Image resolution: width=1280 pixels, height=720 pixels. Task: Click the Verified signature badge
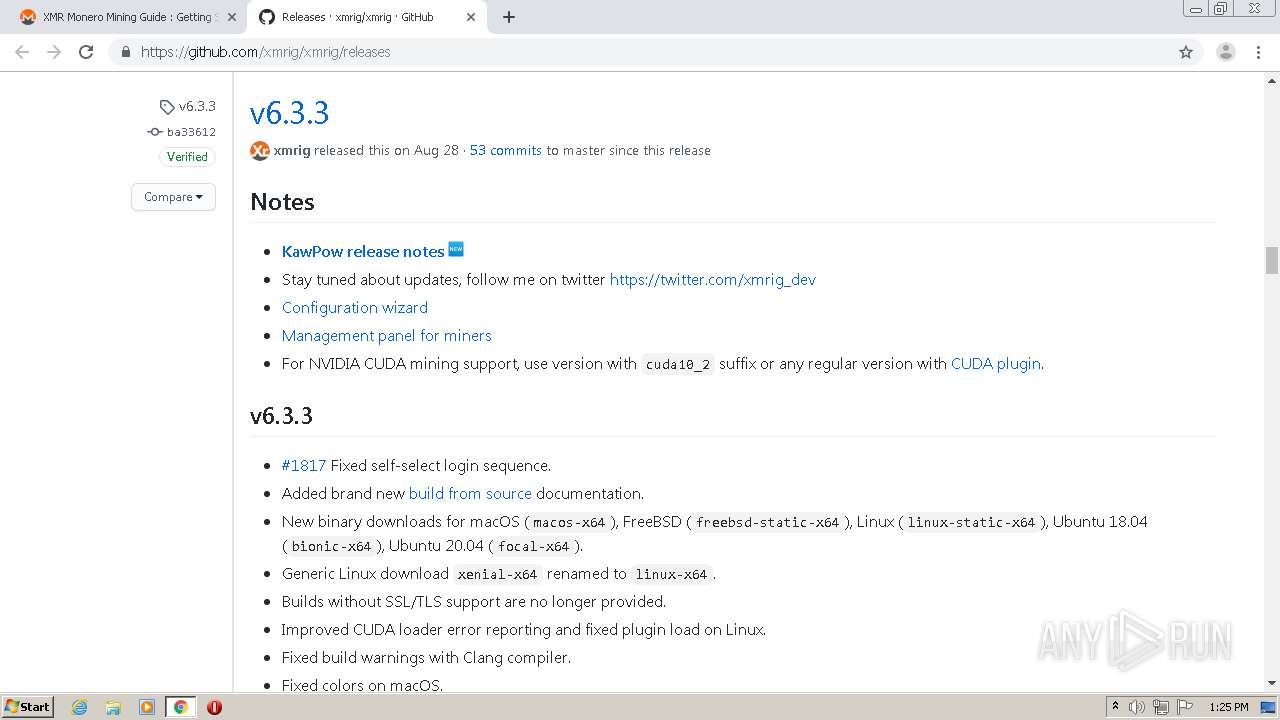tap(187, 157)
